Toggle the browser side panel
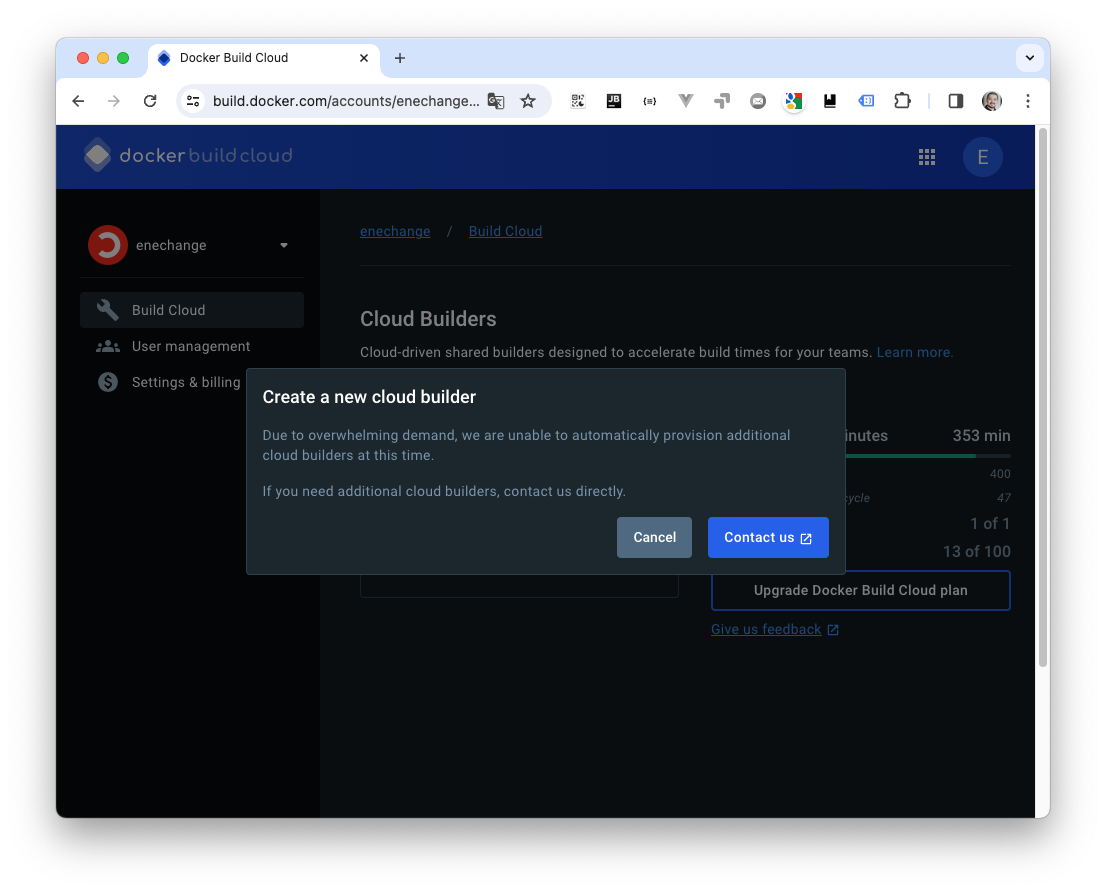The height and width of the screenshot is (892, 1106). 956,101
